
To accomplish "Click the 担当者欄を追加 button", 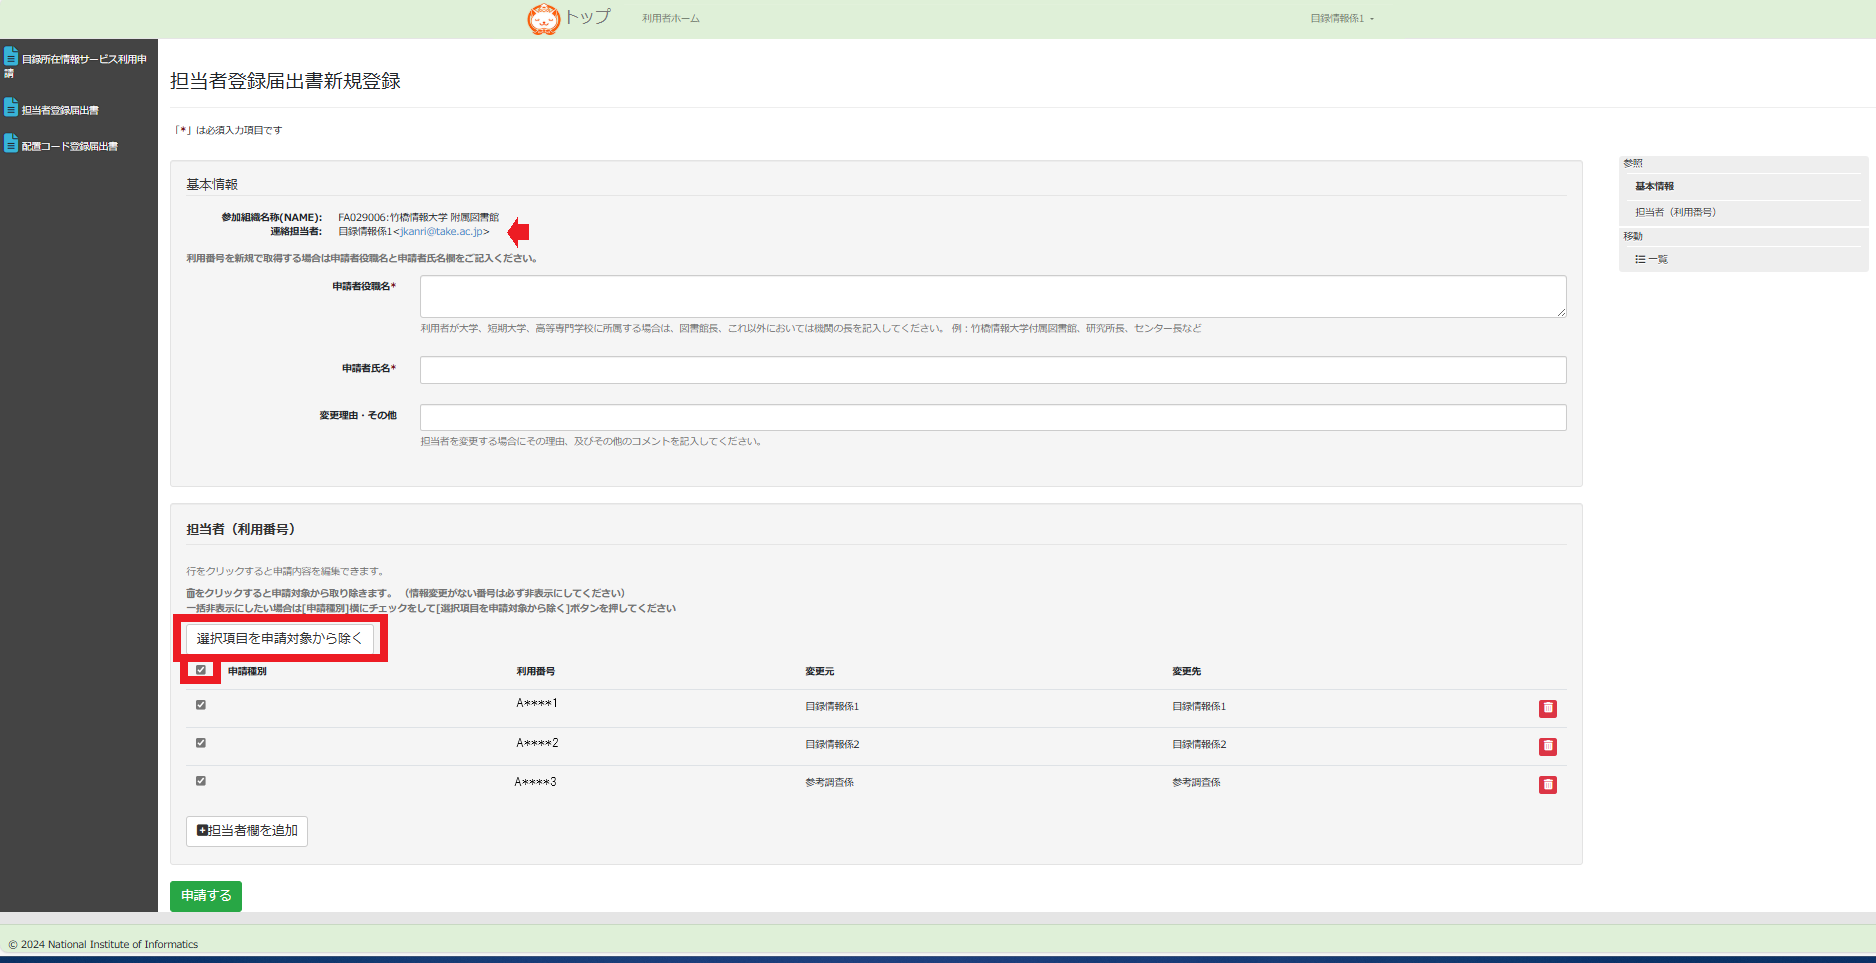I will pos(247,831).
